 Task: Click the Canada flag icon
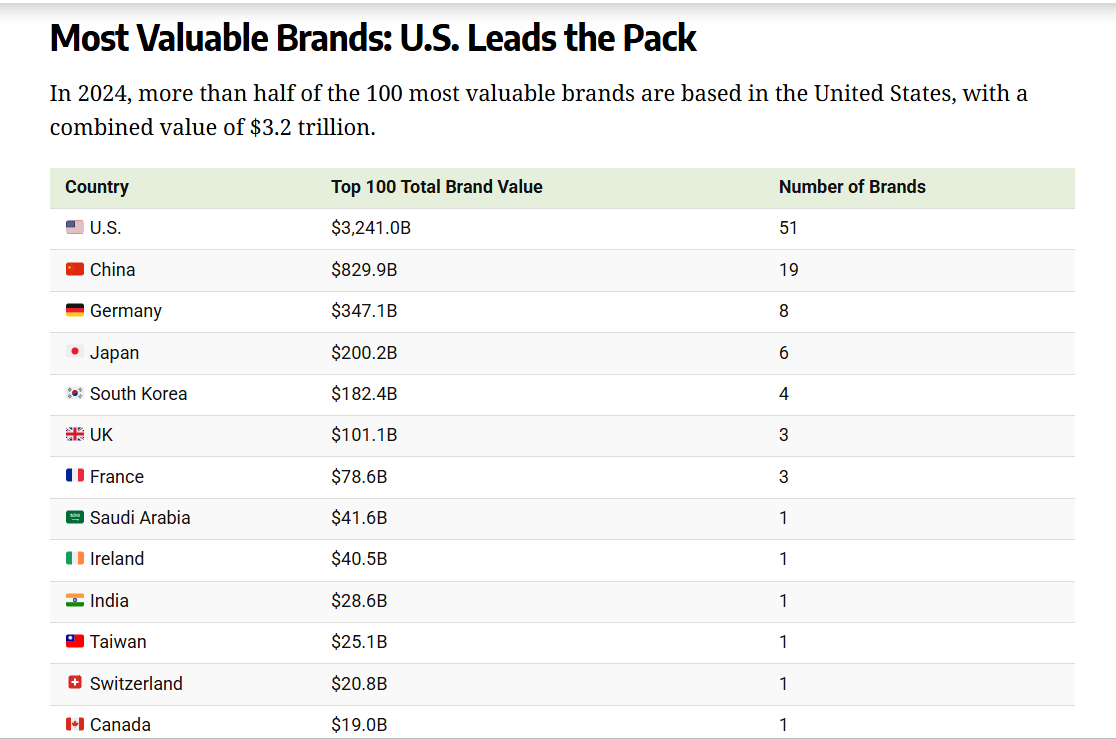[75, 724]
